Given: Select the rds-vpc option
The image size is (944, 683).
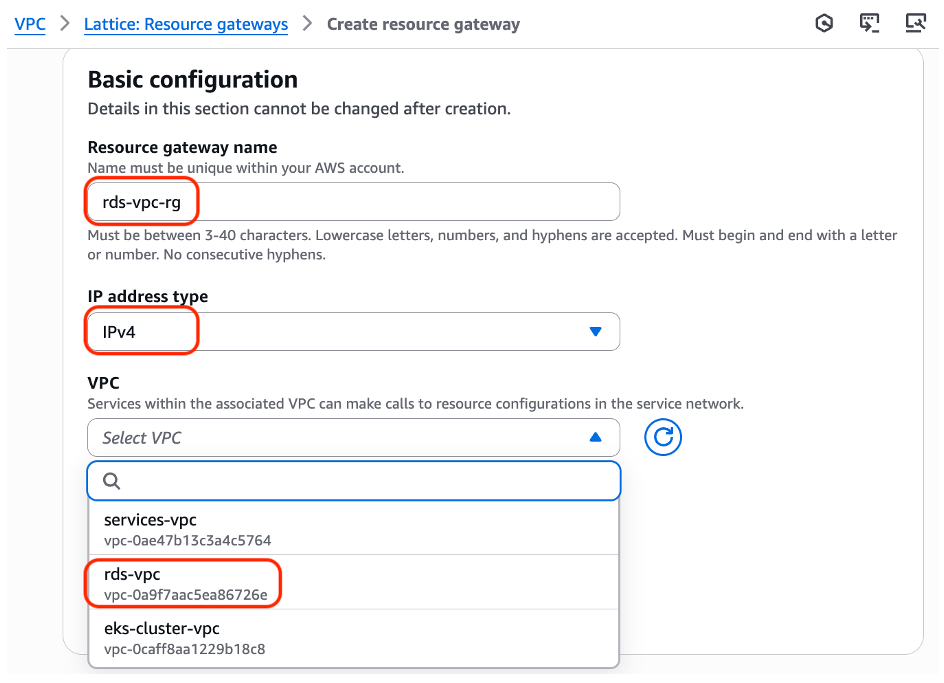Looking at the screenshot, I should click(132, 574).
